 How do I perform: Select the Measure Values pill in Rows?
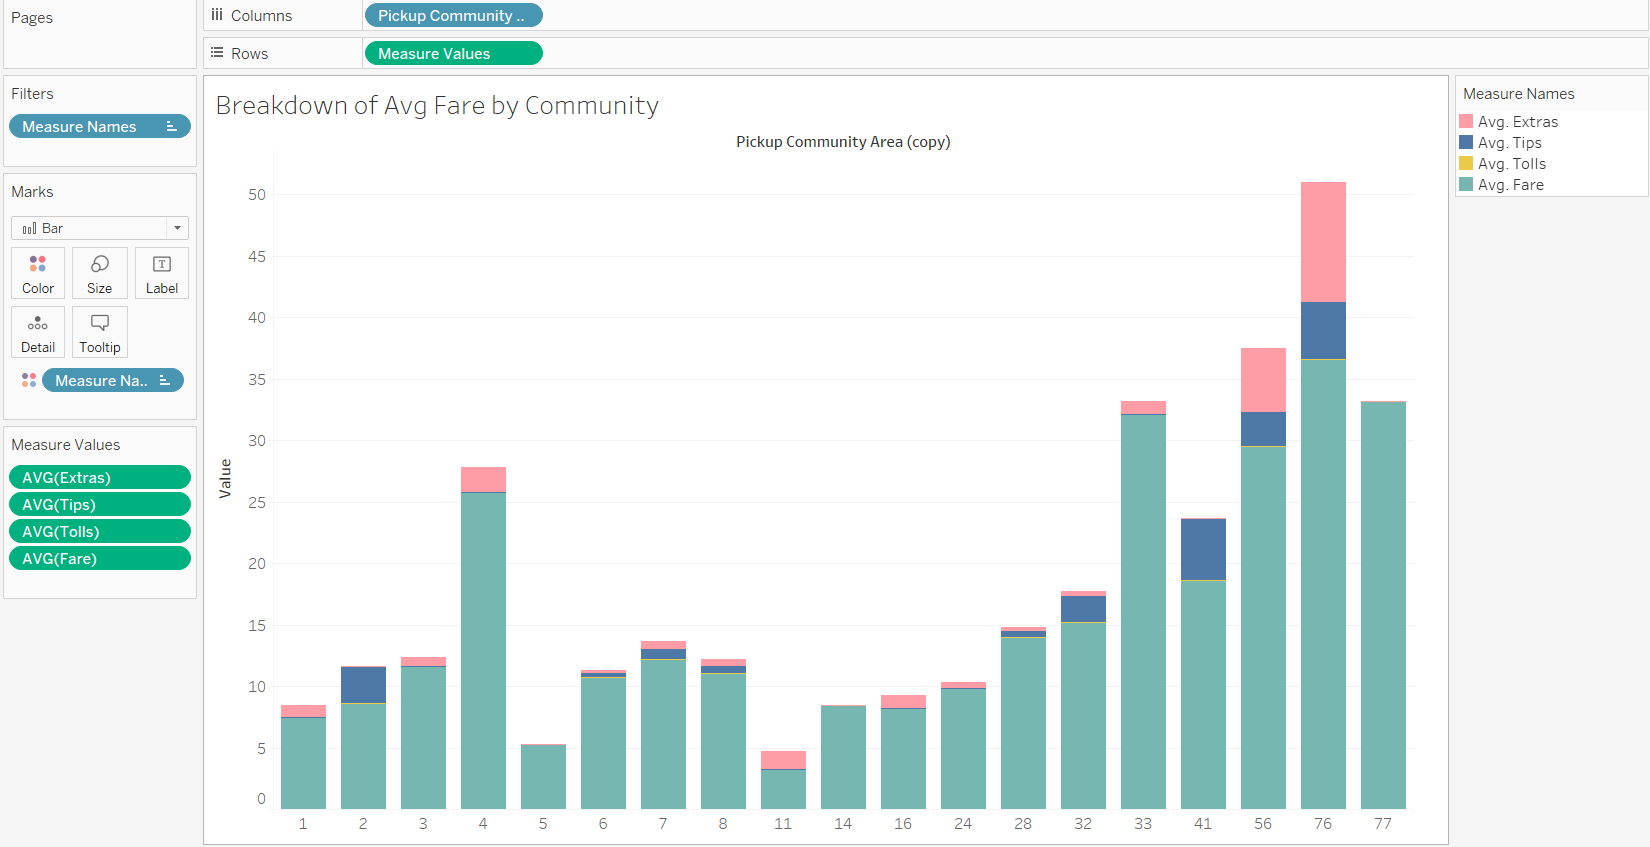tap(453, 53)
